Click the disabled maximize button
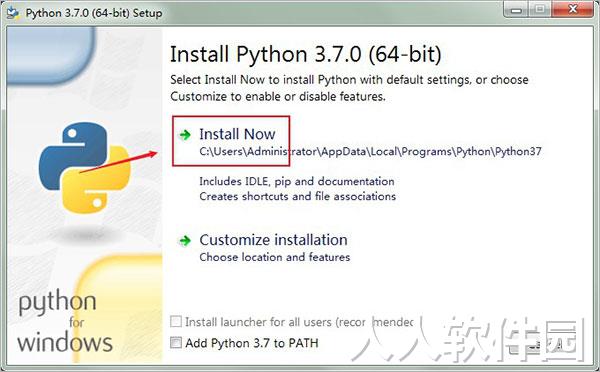Image resolution: width=600 pixels, height=372 pixels. coord(540,10)
